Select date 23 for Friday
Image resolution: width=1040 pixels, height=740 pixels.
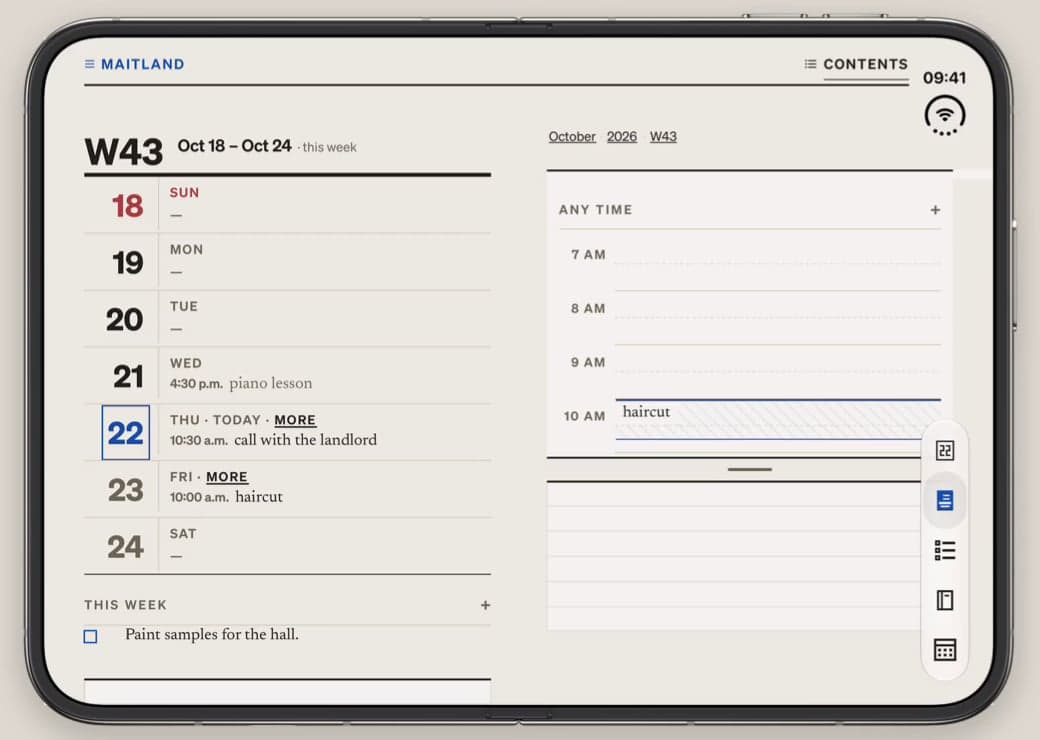125,491
